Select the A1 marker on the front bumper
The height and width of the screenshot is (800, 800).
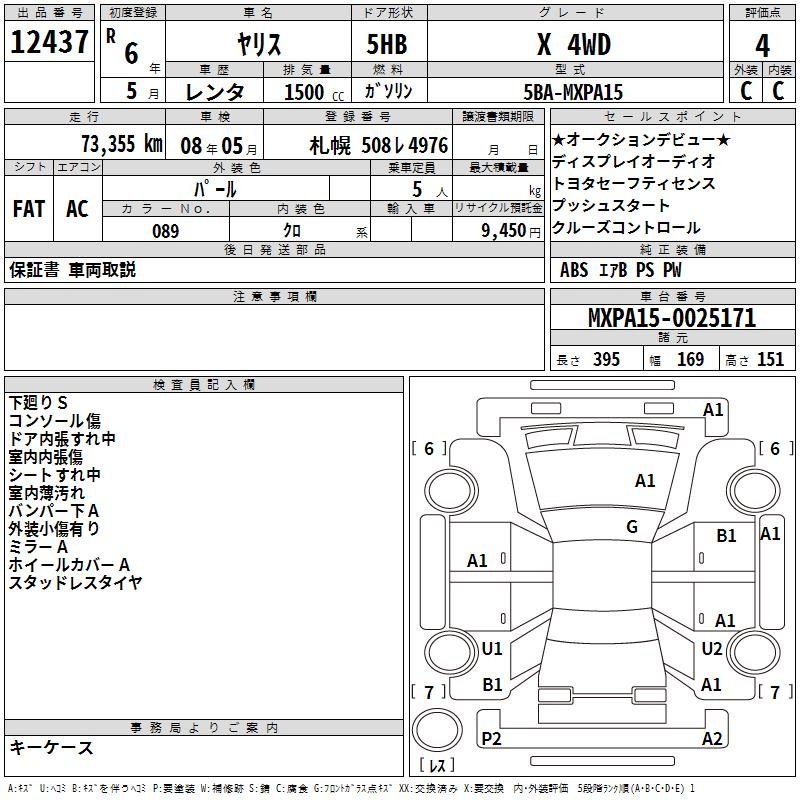coord(713,409)
